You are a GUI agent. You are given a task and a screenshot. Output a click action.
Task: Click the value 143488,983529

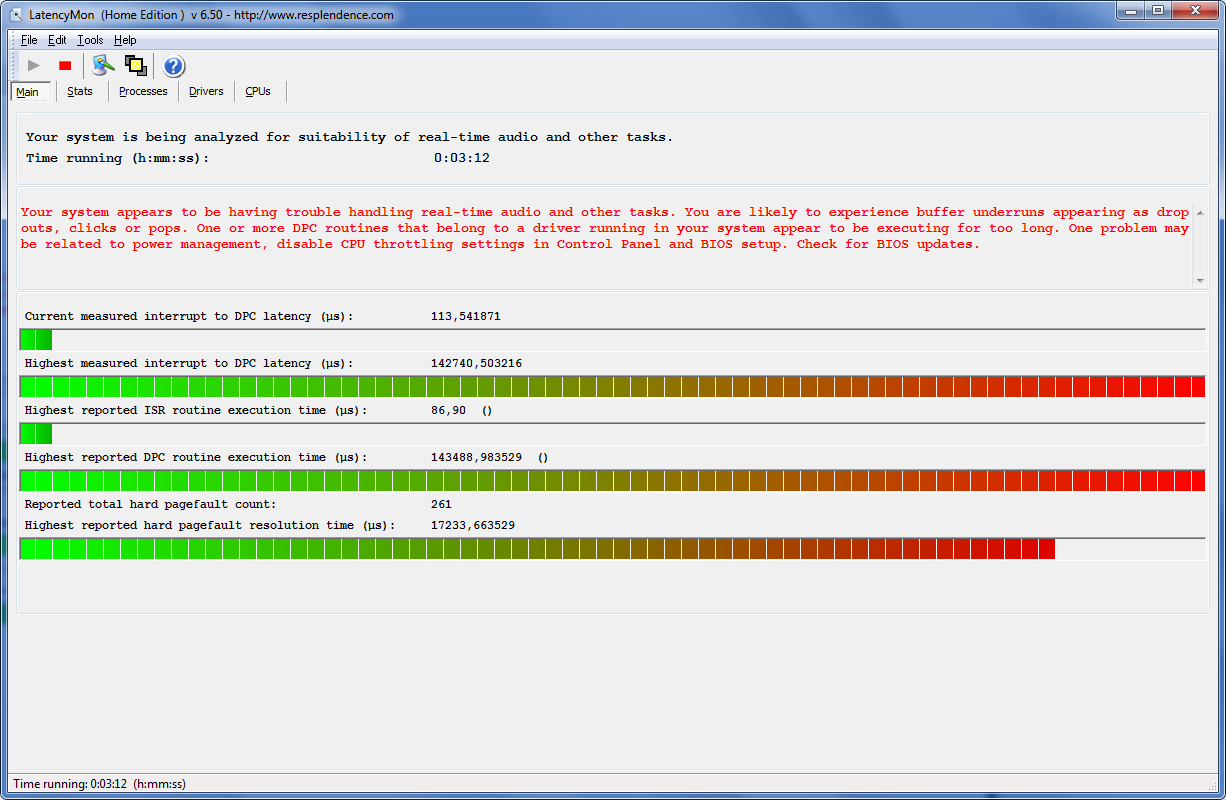pyautogui.click(x=476, y=457)
